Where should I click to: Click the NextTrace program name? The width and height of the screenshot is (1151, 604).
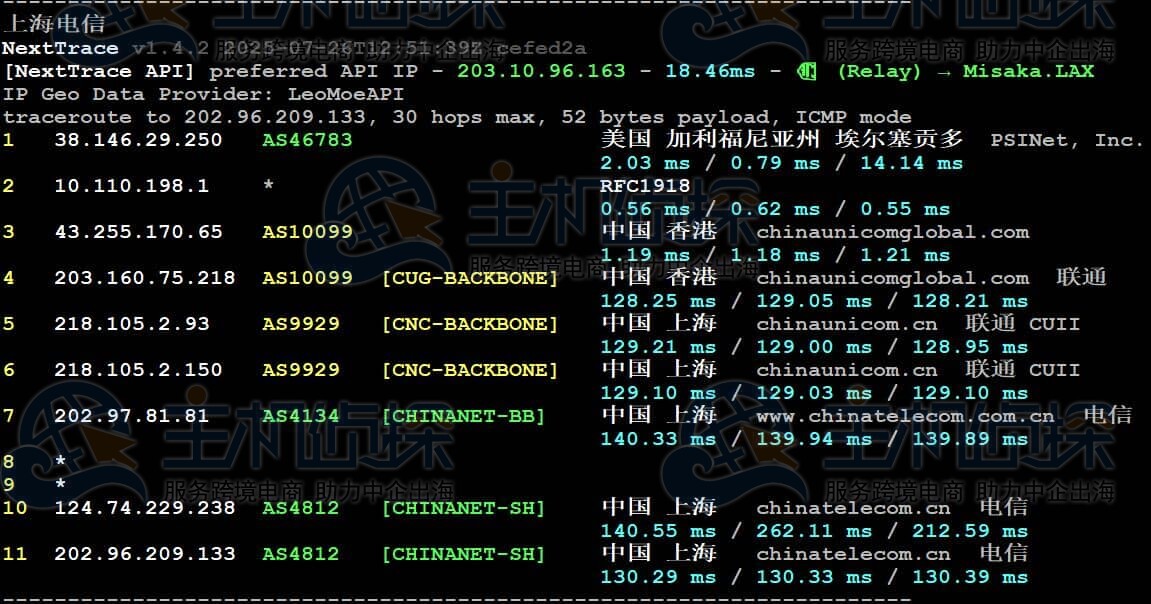pyautogui.click(x=60, y=48)
